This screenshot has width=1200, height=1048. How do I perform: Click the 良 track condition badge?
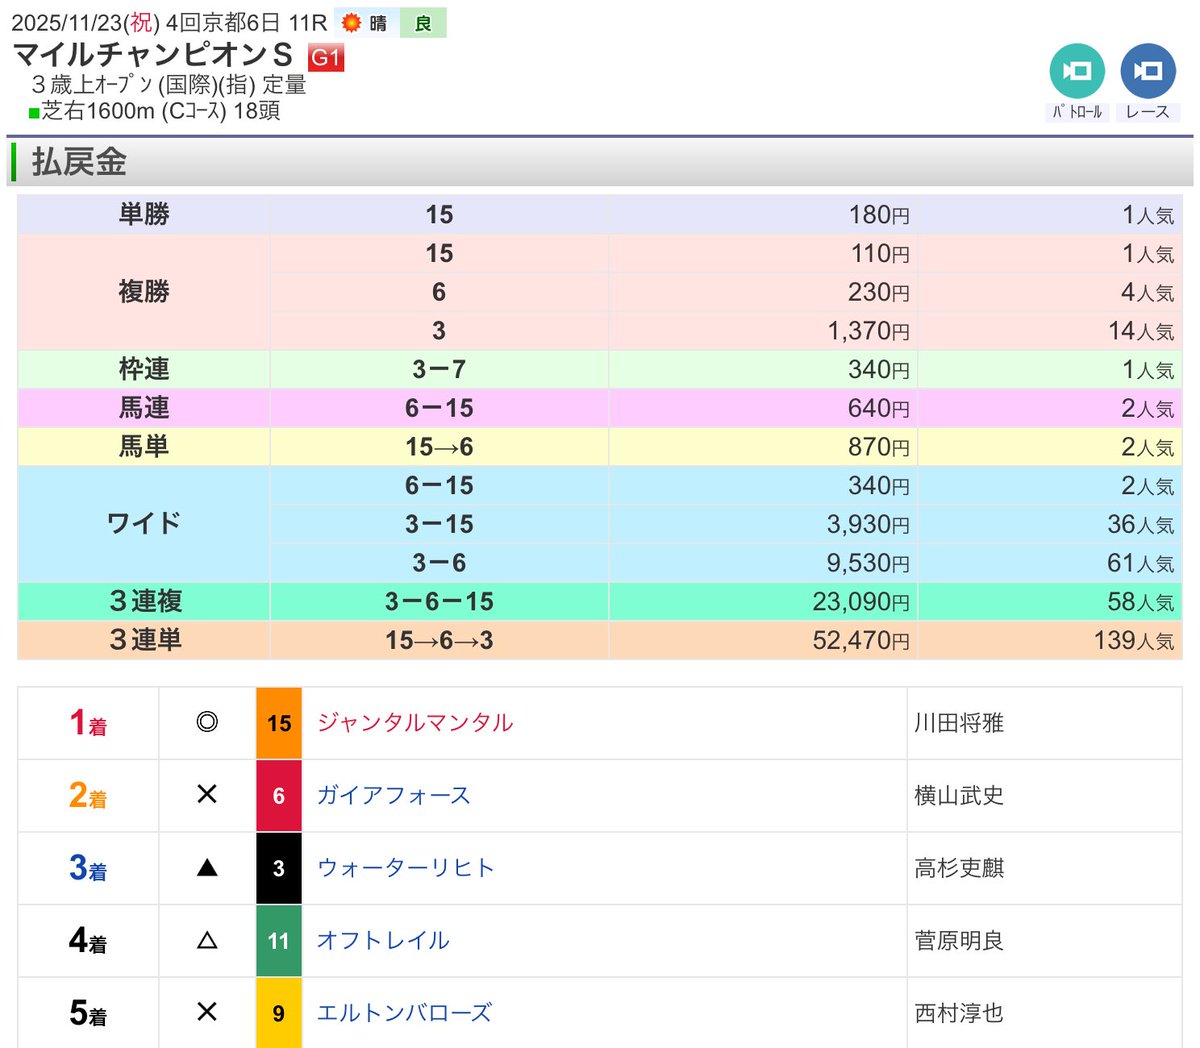423,23
